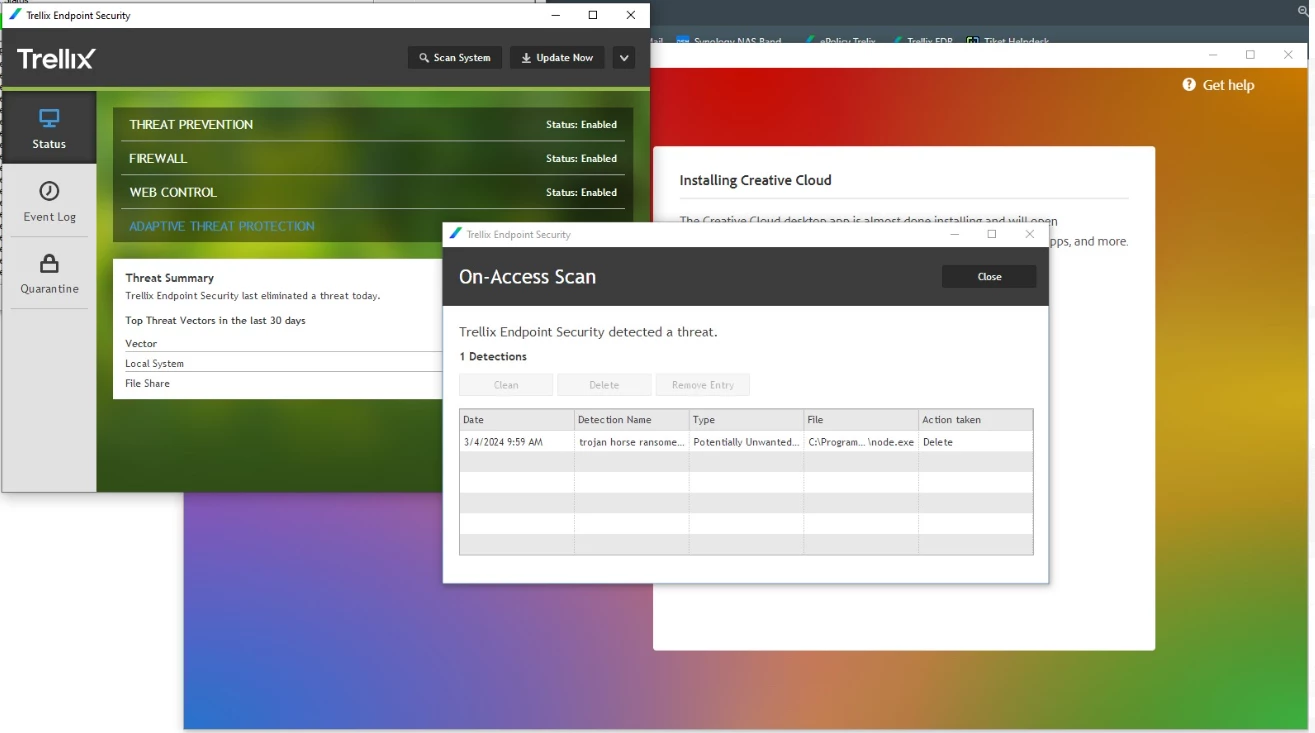The width and height of the screenshot is (1315, 733).
Task: Click the File Share vector row
Action: coord(284,384)
